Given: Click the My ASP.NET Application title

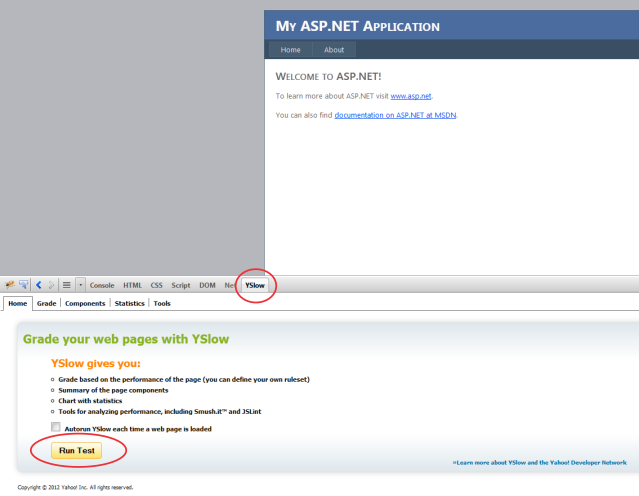Looking at the screenshot, I should pyautogui.click(x=357, y=26).
